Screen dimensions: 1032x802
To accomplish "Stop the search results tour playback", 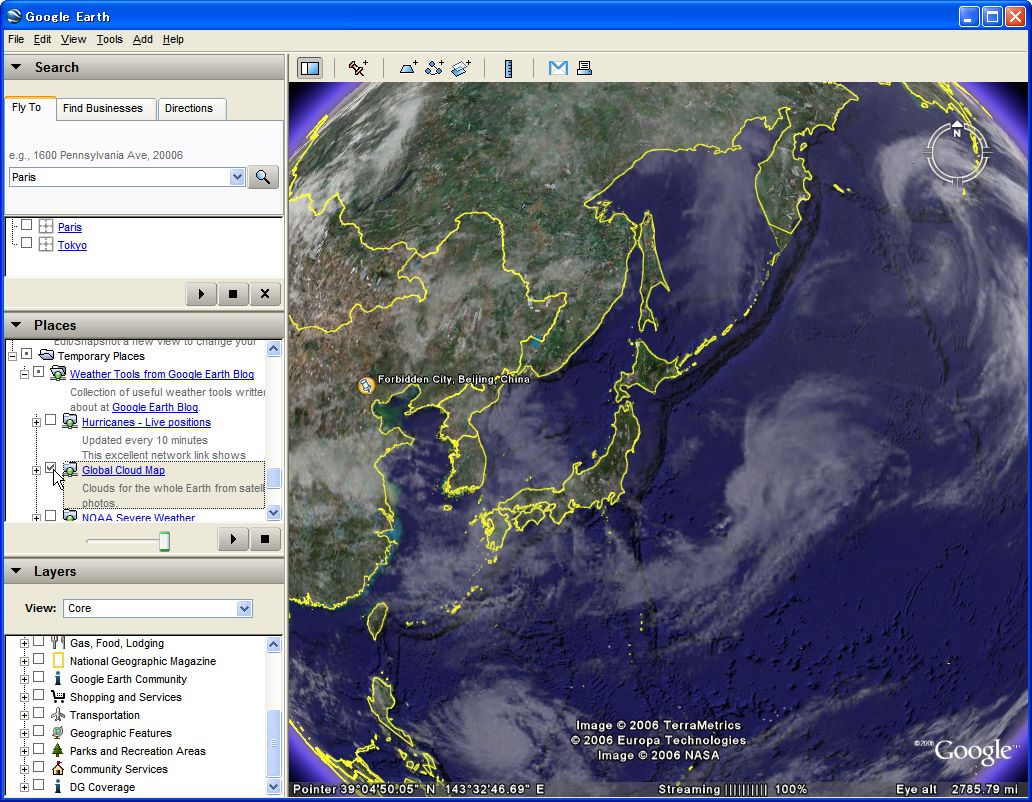I will 233,293.
